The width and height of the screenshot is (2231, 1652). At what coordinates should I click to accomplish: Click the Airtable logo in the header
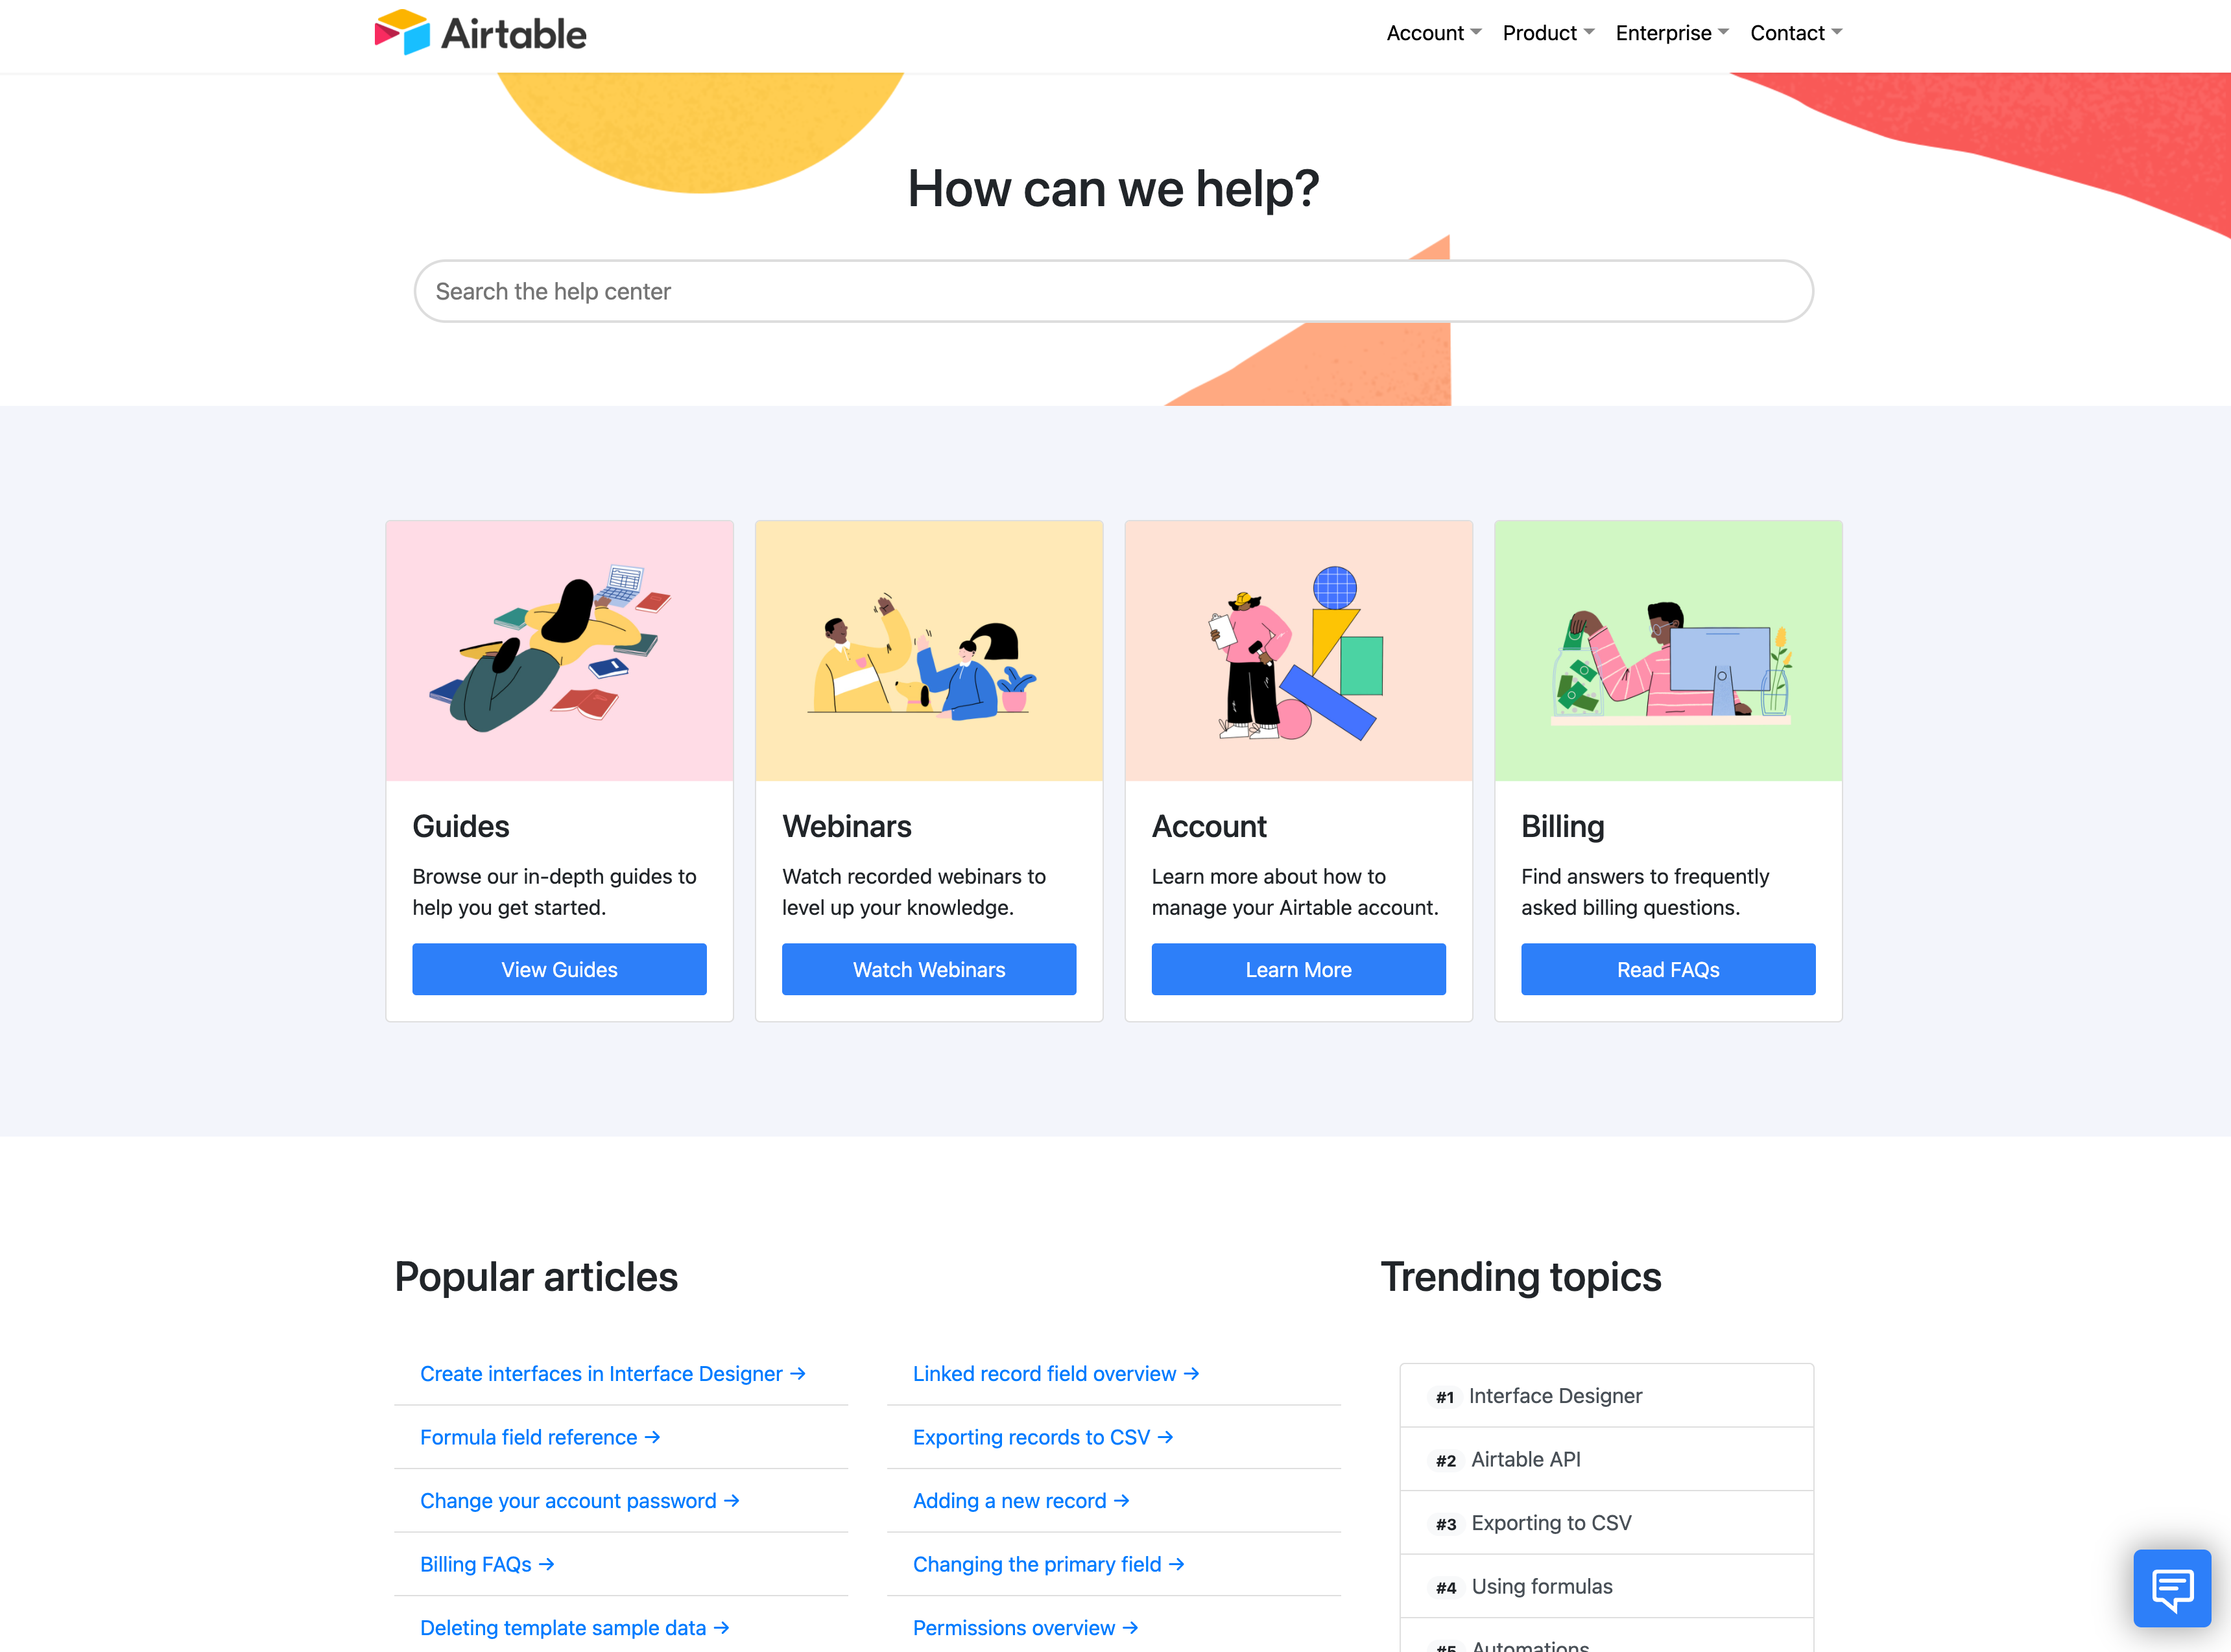pos(481,31)
